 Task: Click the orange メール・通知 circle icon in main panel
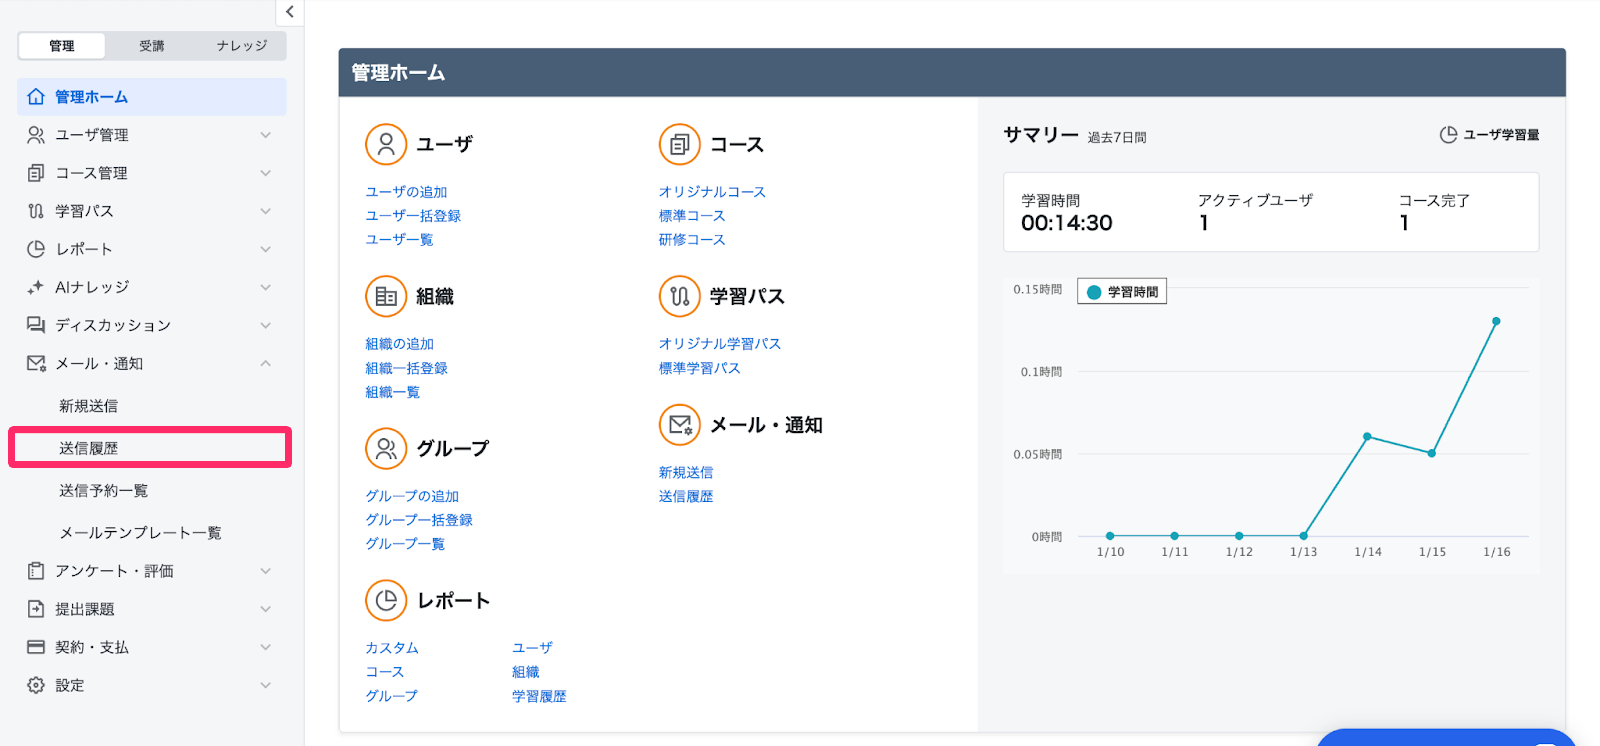(680, 425)
